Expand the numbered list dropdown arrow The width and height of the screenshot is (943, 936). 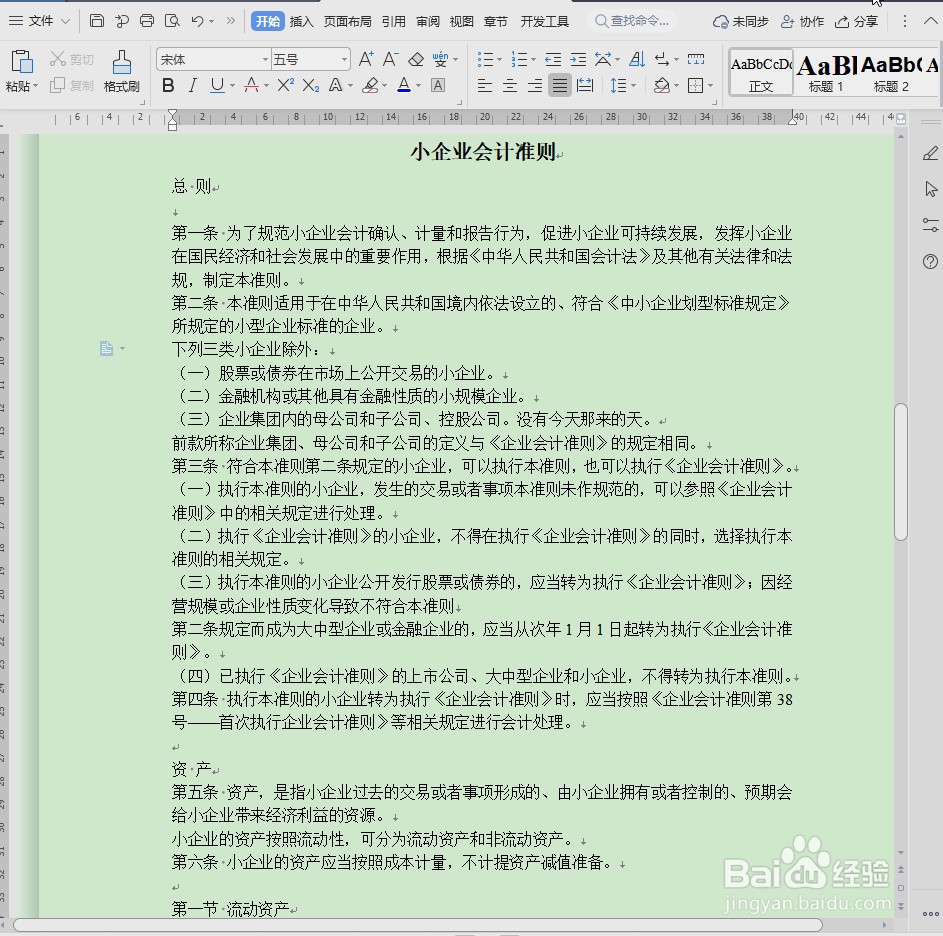(533, 60)
